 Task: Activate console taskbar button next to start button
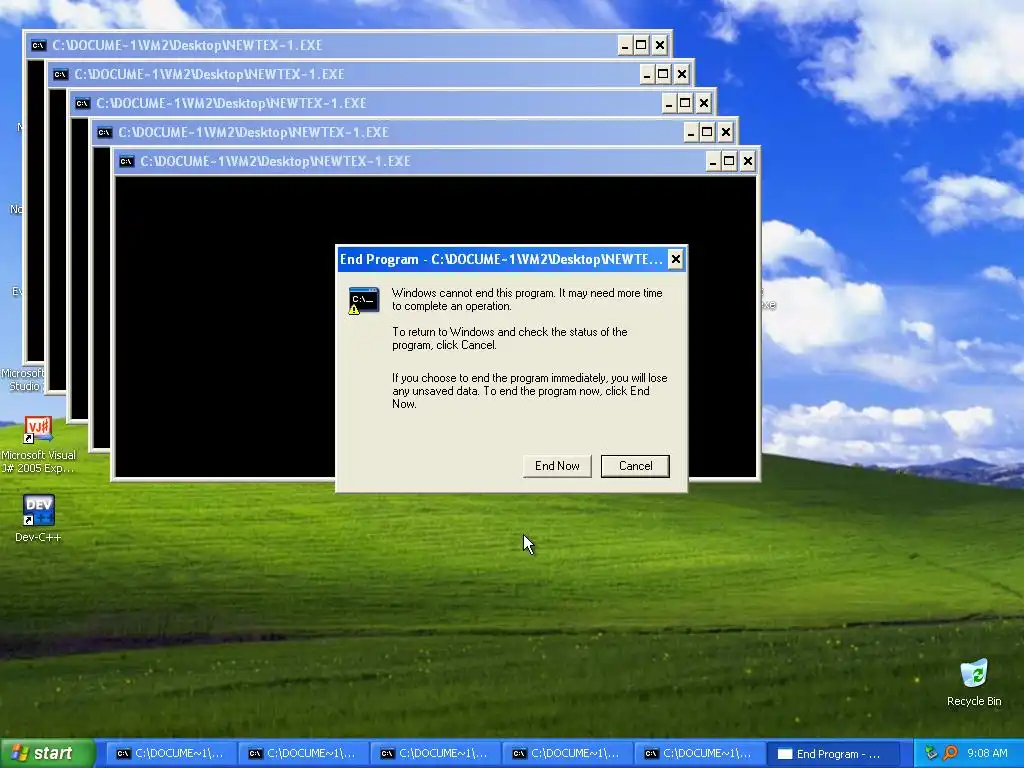pyautogui.click(x=170, y=754)
